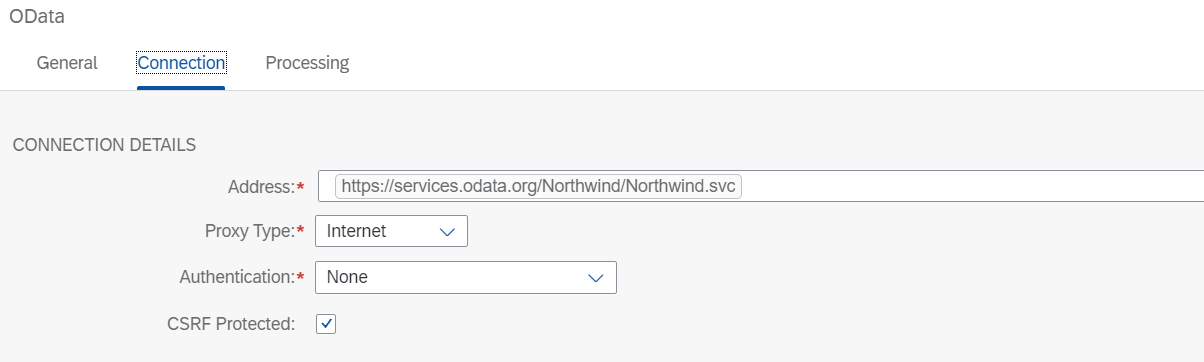Click the None value in Authentication
The height and width of the screenshot is (362, 1204).
pyautogui.click(x=347, y=277)
